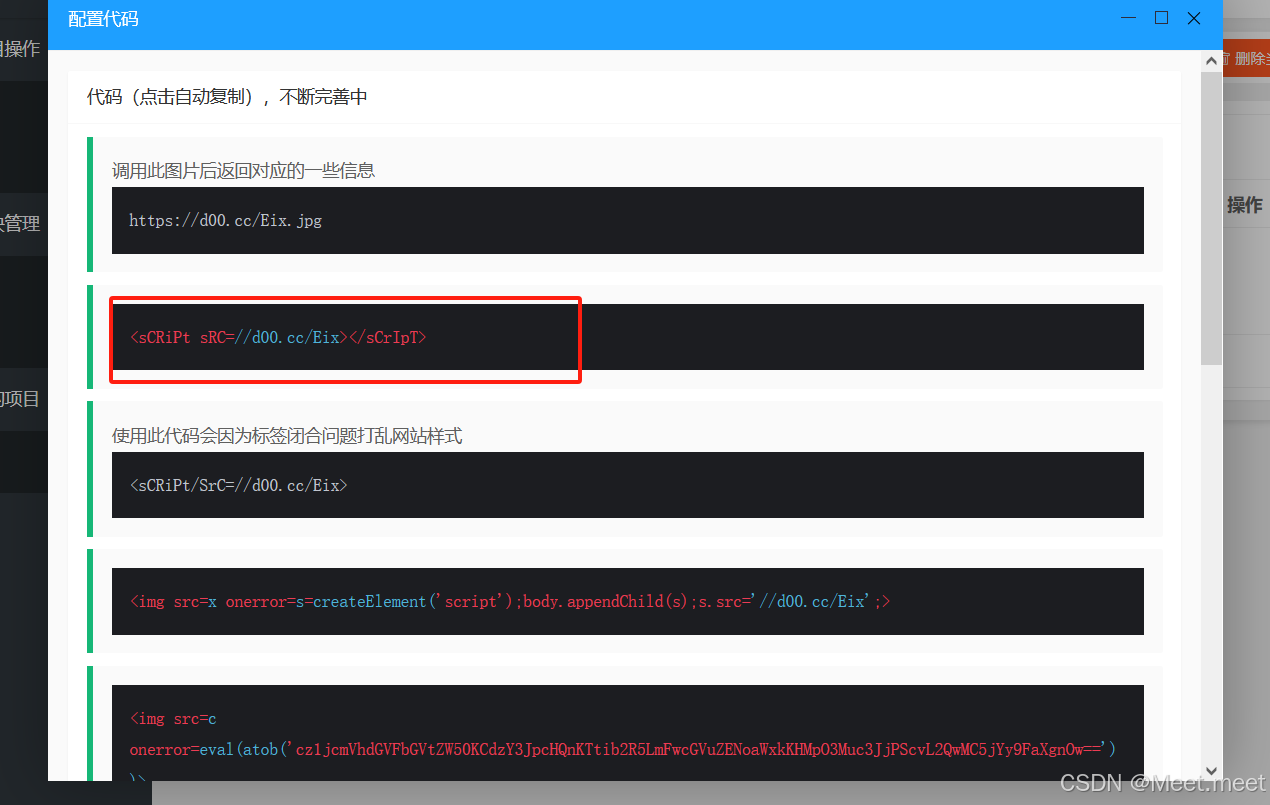Close the 配置代码 dialog
Viewport: 1270px width, 805px height.
point(1194,18)
